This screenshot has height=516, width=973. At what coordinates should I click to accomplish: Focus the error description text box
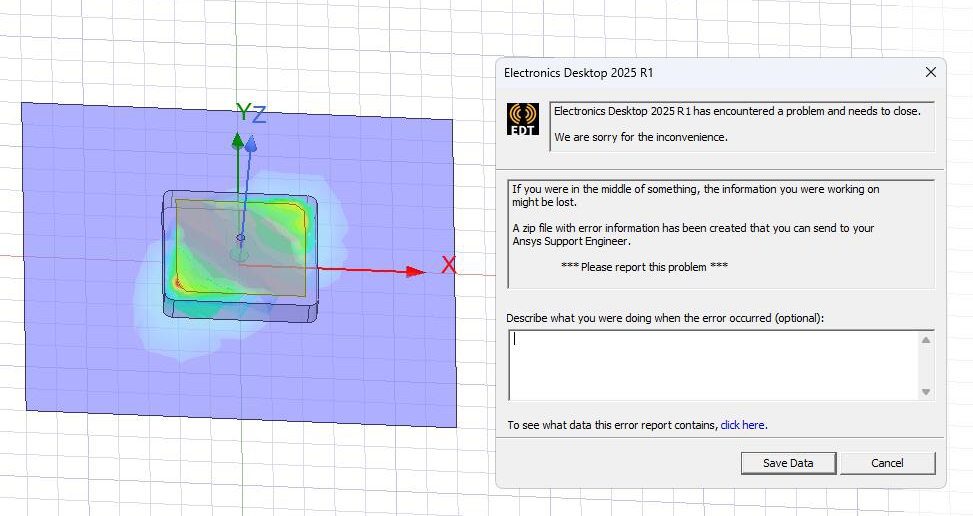point(712,365)
